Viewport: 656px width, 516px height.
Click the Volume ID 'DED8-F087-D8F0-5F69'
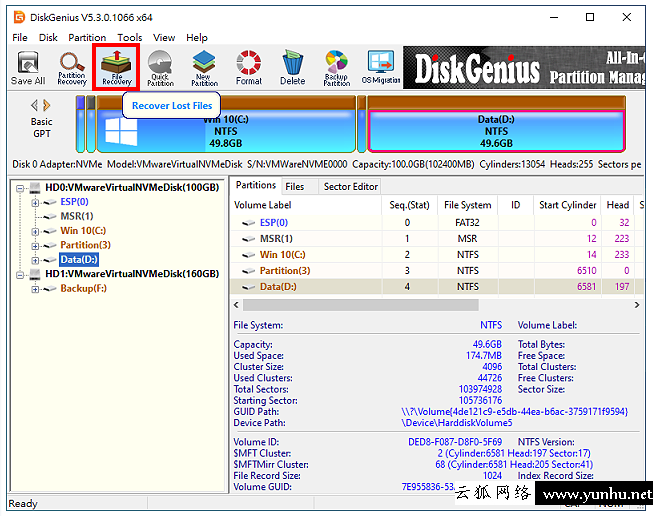(x=455, y=442)
